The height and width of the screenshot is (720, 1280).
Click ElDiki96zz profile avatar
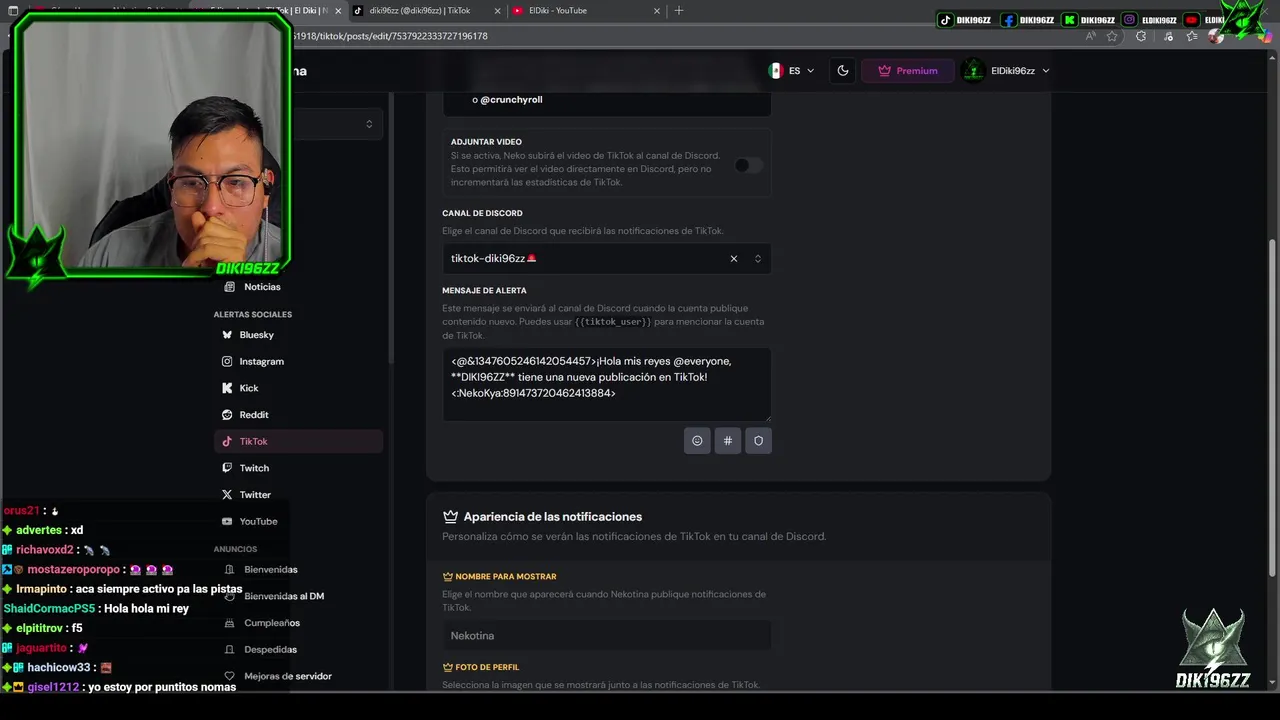[x=973, y=71]
